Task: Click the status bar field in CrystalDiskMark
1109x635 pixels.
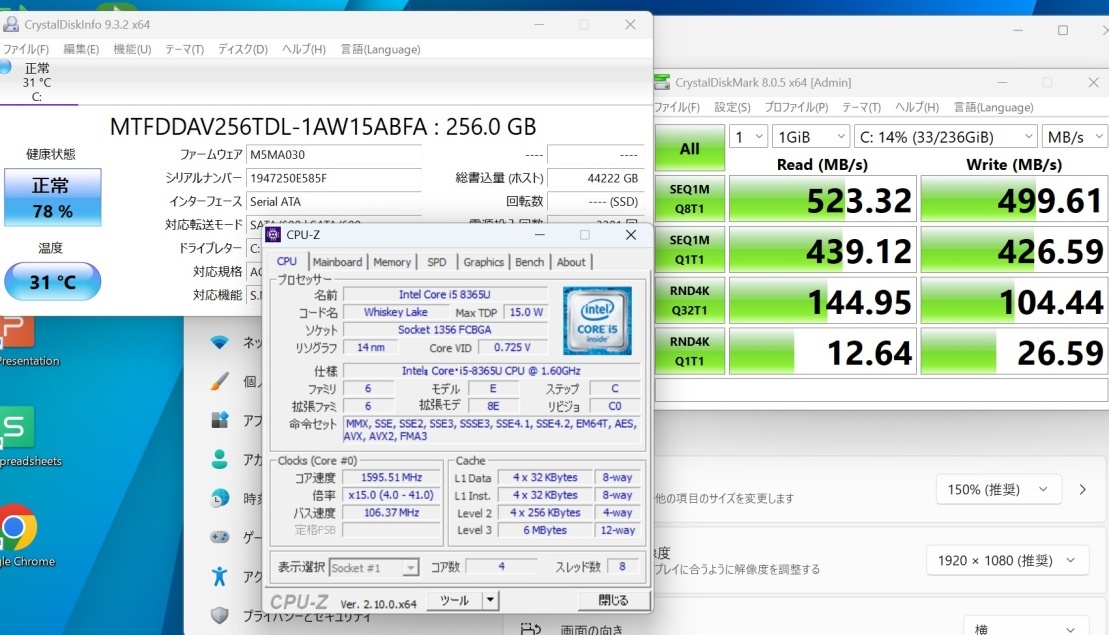Action: click(881, 389)
